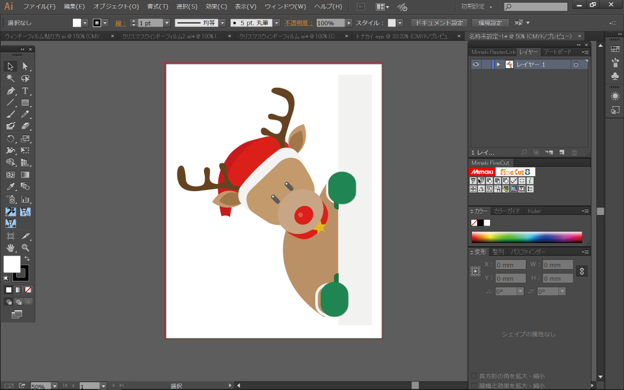This screenshot has width=624, height=390.
Task: Open 5 pt. 丸筆 brush dropdown
Action: [x=277, y=23]
